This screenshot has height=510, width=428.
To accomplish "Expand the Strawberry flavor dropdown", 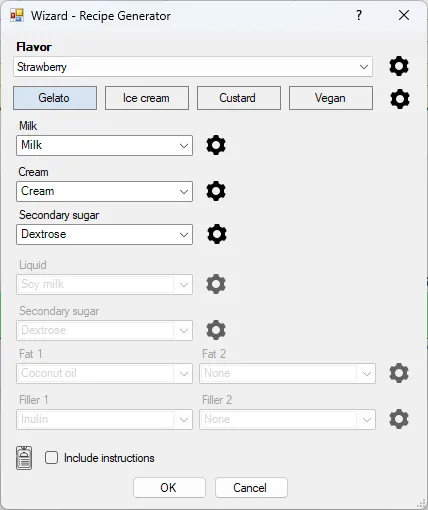I will (193, 67).
